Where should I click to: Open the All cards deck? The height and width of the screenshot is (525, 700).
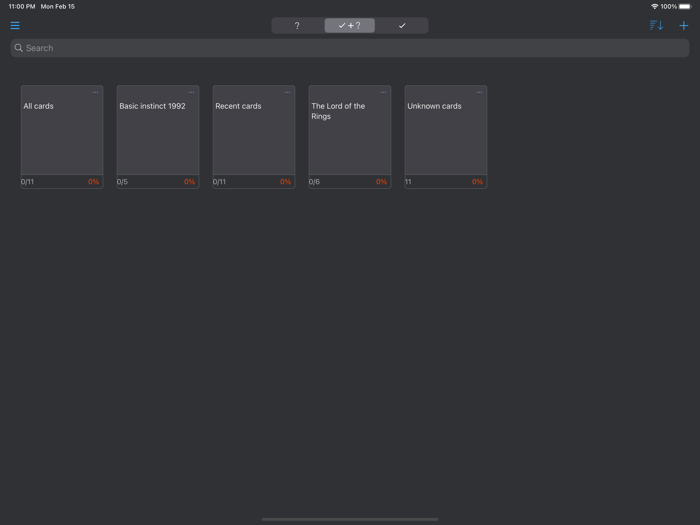pyautogui.click(x=62, y=135)
